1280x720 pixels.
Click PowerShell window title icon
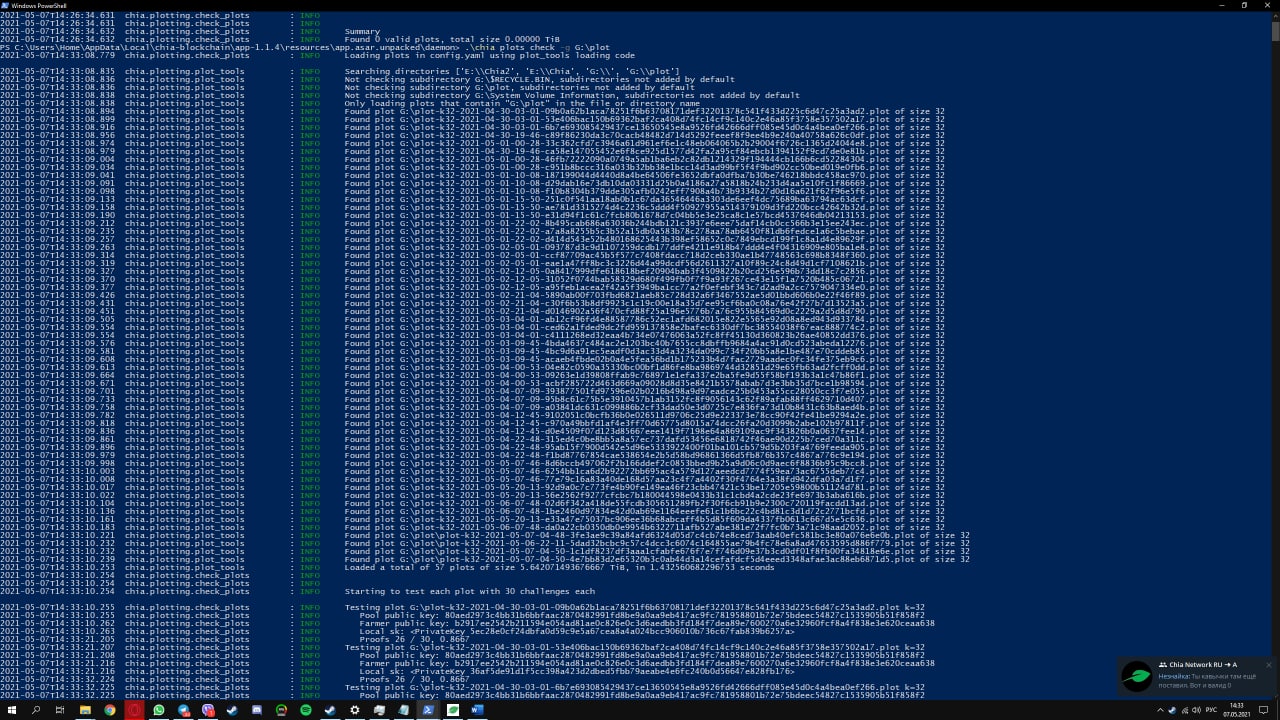5,5
